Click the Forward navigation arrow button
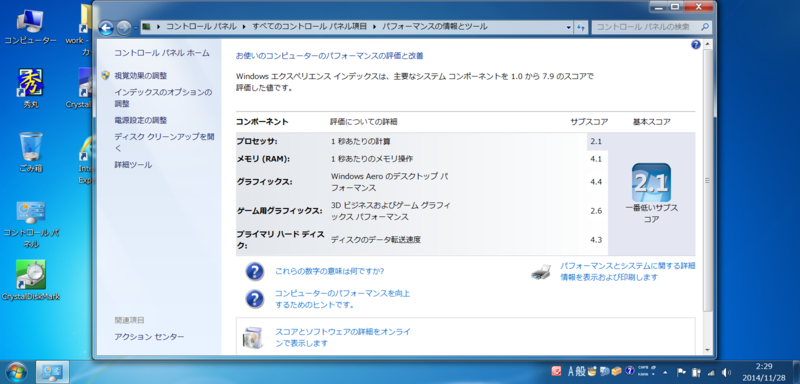The width and height of the screenshot is (800, 384). coord(123,28)
